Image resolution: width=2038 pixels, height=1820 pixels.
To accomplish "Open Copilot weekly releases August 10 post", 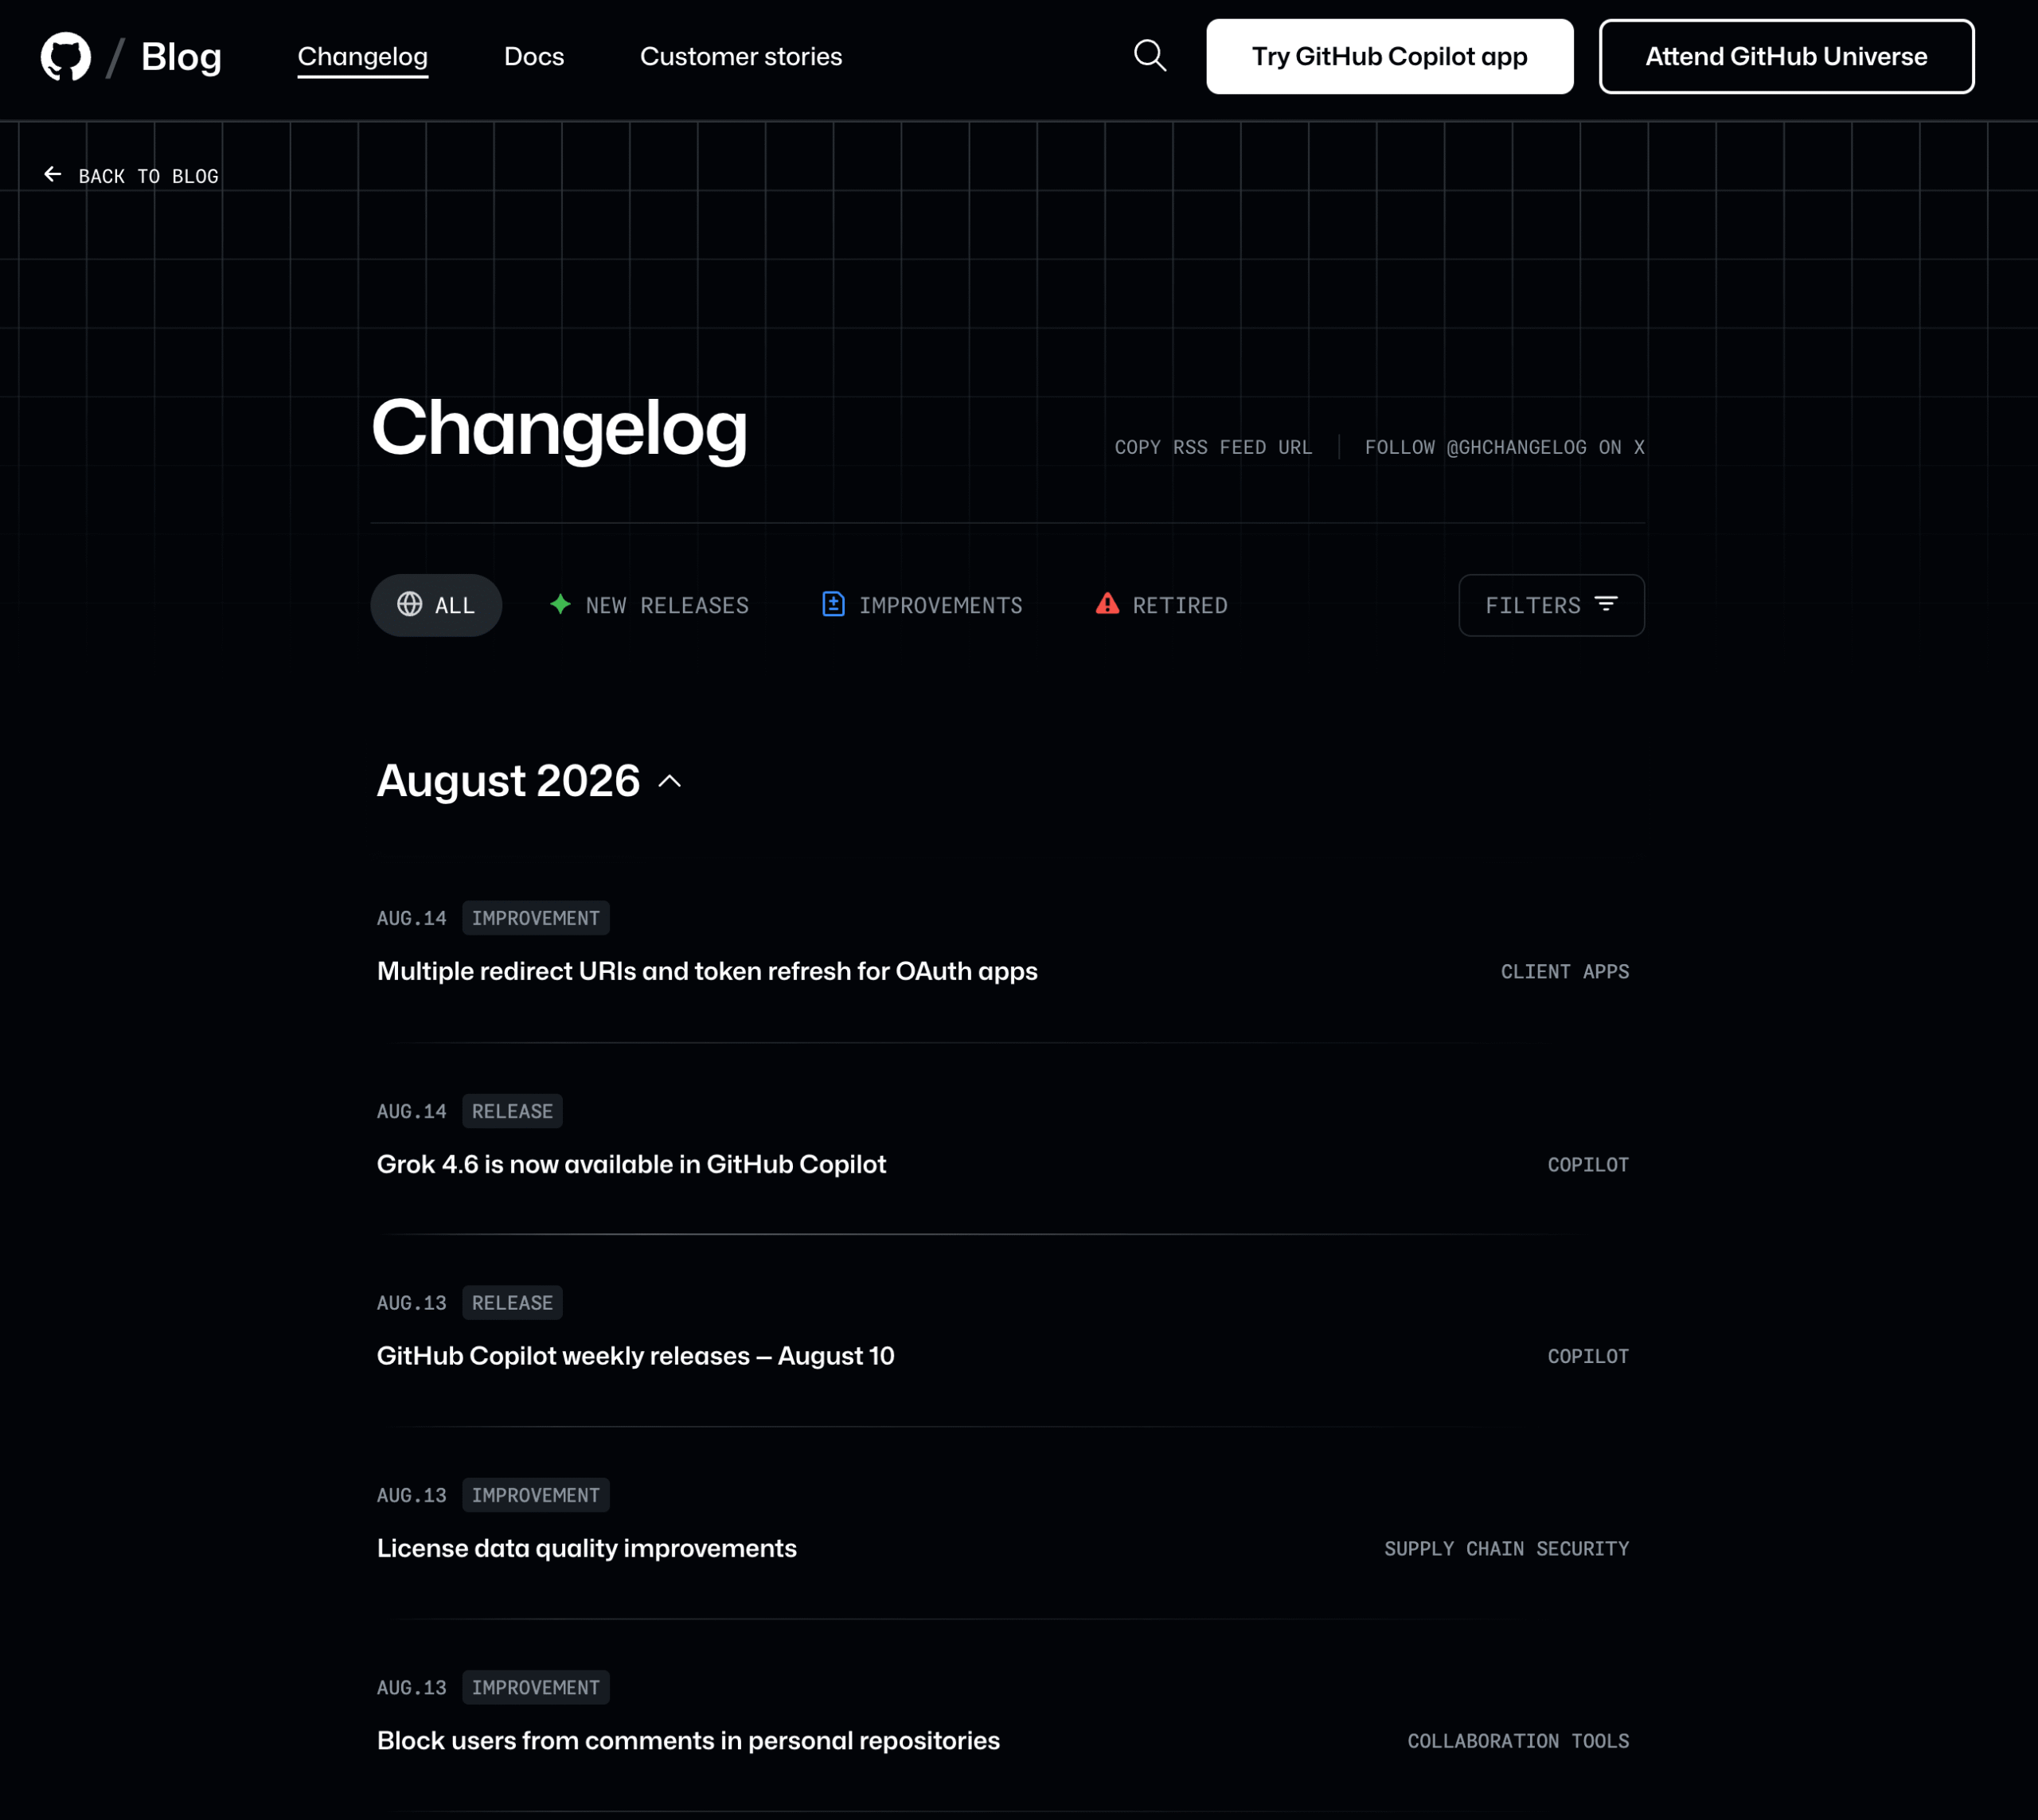I will pos(635,1356).
